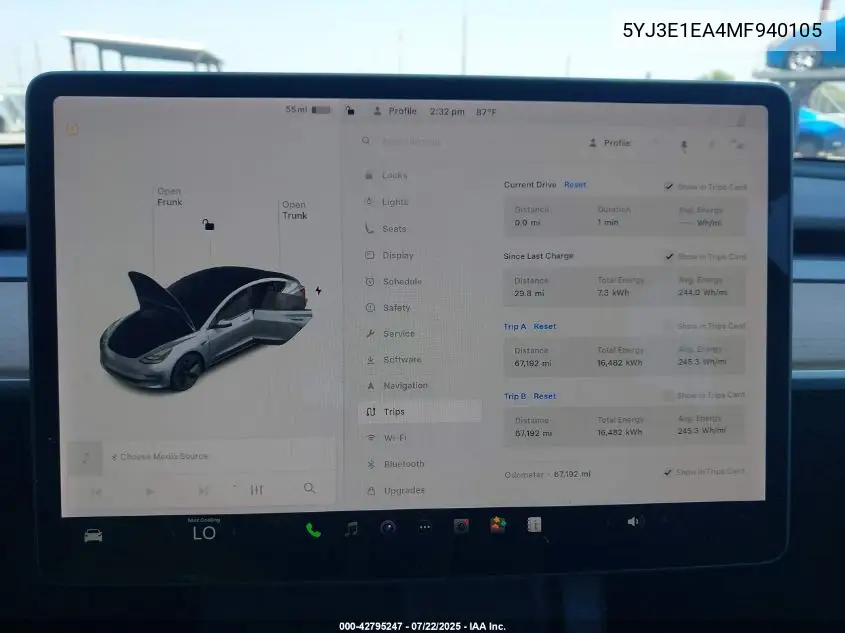This screenshot has height=633, width=845.
Task: Click the Search Settings field
Action: [412, 141]
